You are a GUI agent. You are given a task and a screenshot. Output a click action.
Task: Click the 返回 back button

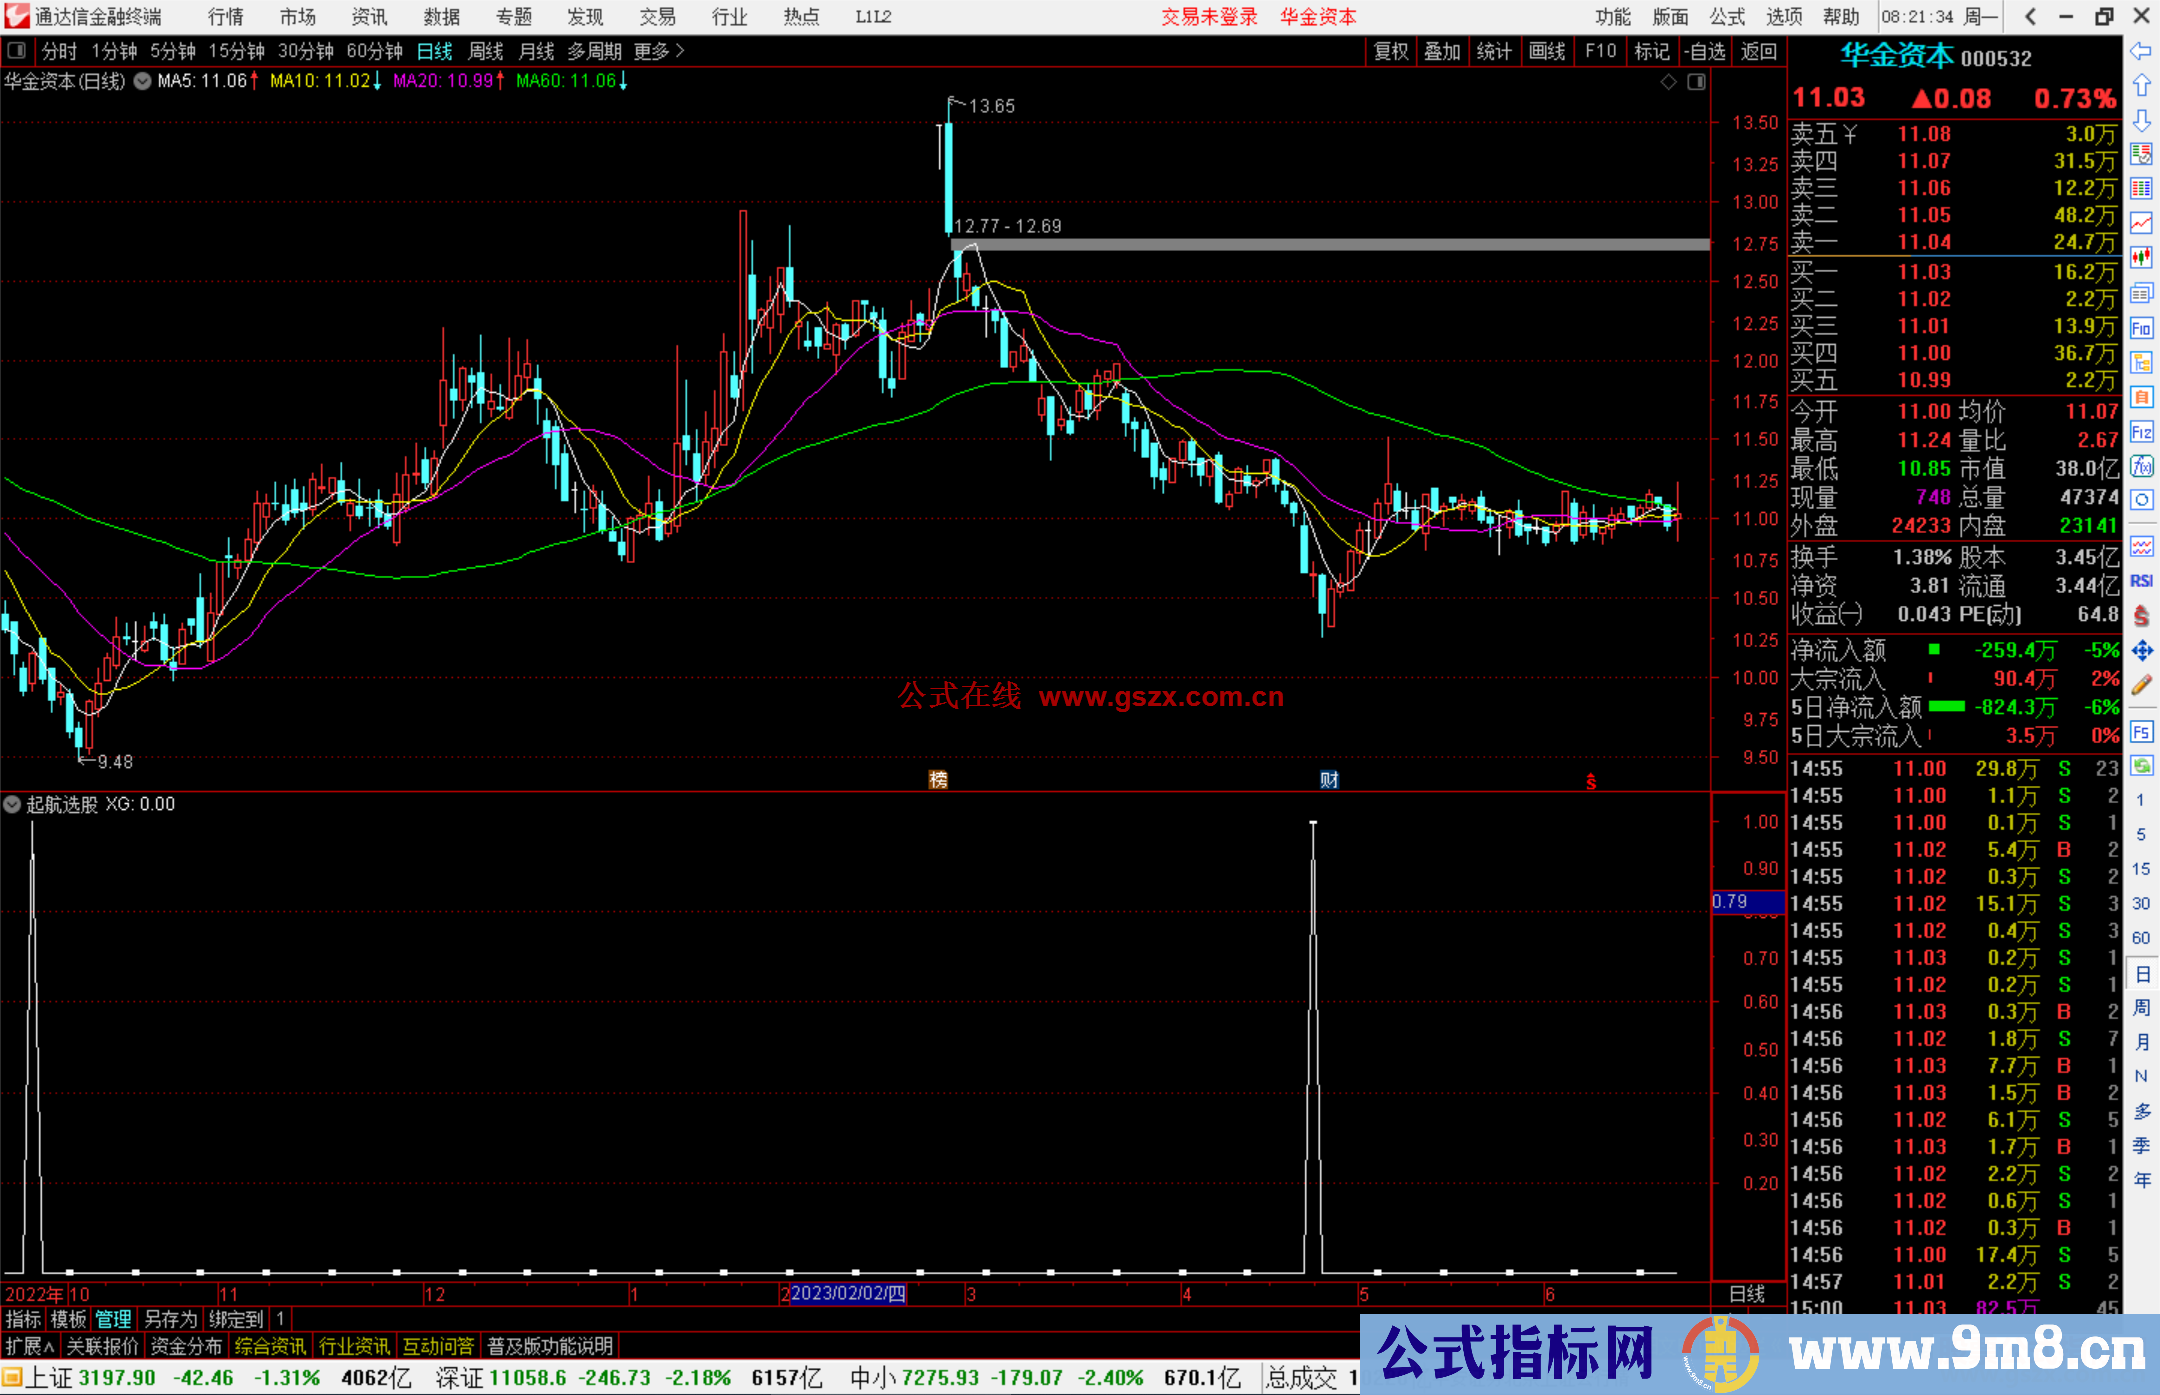coord(1759,51)
